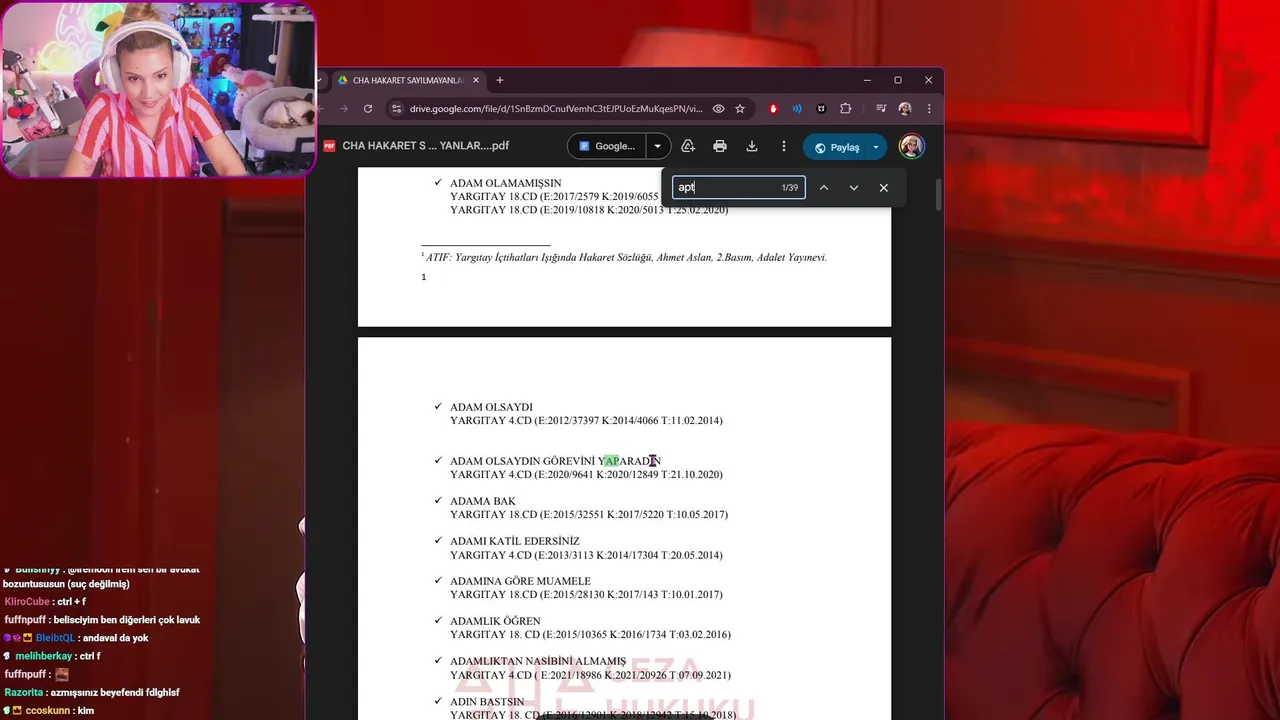Open the cat-face extension icon

coord(821,108)
